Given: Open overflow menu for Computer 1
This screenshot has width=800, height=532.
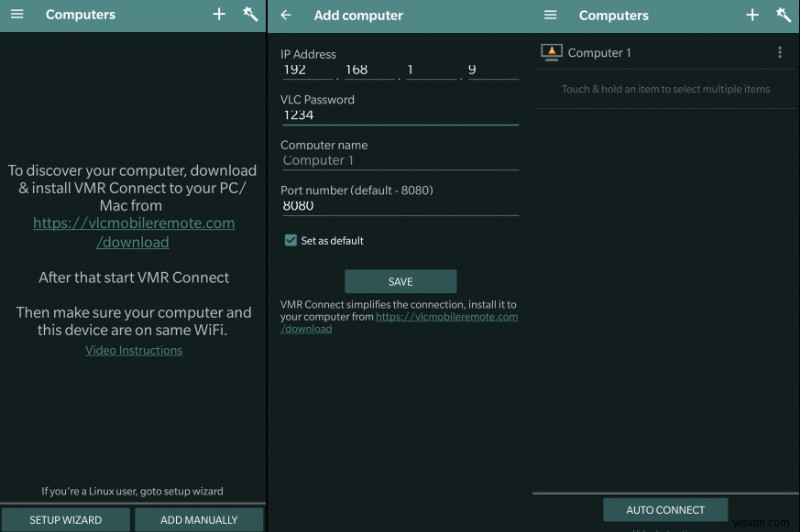Looking at the screenshot, I should (x=779, y=53).
